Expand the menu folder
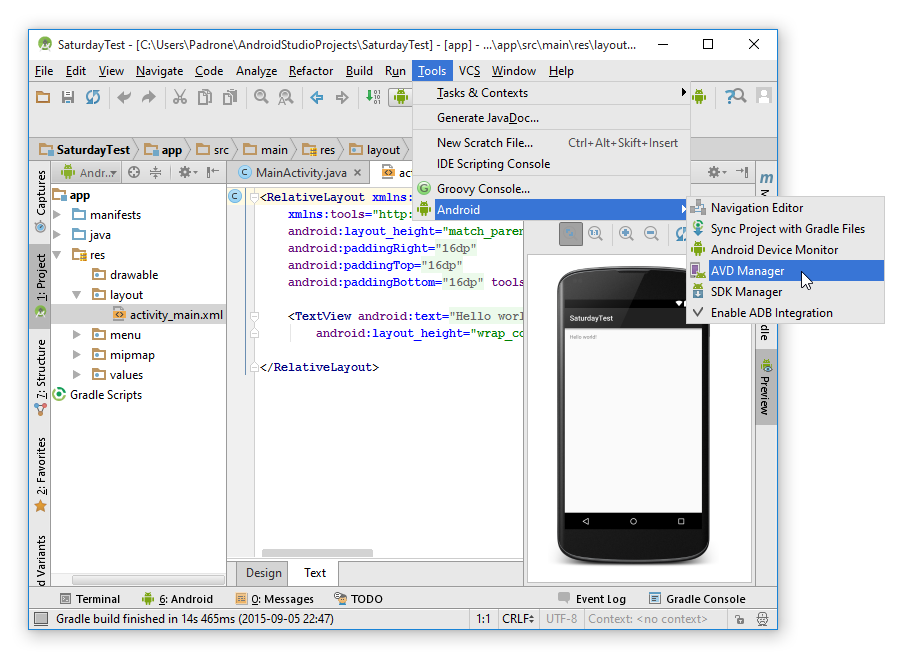Screen dimensions: 904x654 77,334
